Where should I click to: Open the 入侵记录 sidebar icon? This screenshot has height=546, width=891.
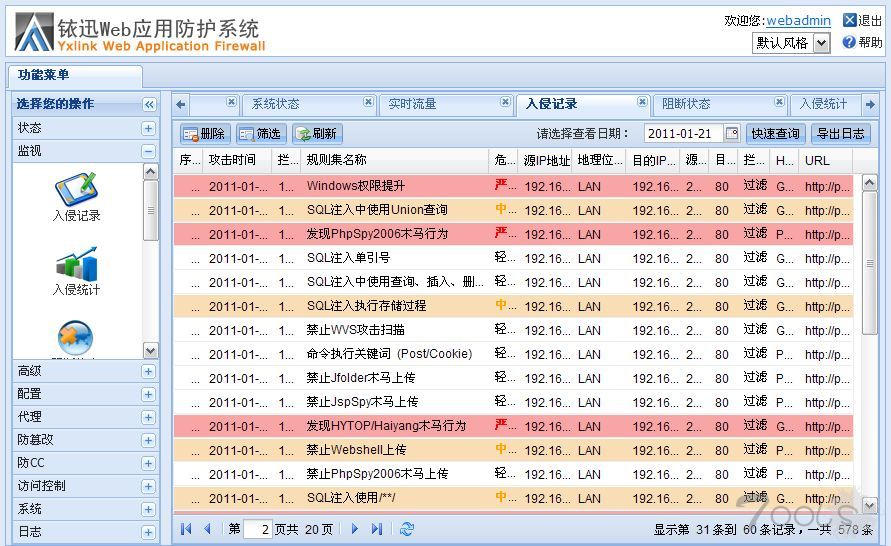click(x=76, y=191)
